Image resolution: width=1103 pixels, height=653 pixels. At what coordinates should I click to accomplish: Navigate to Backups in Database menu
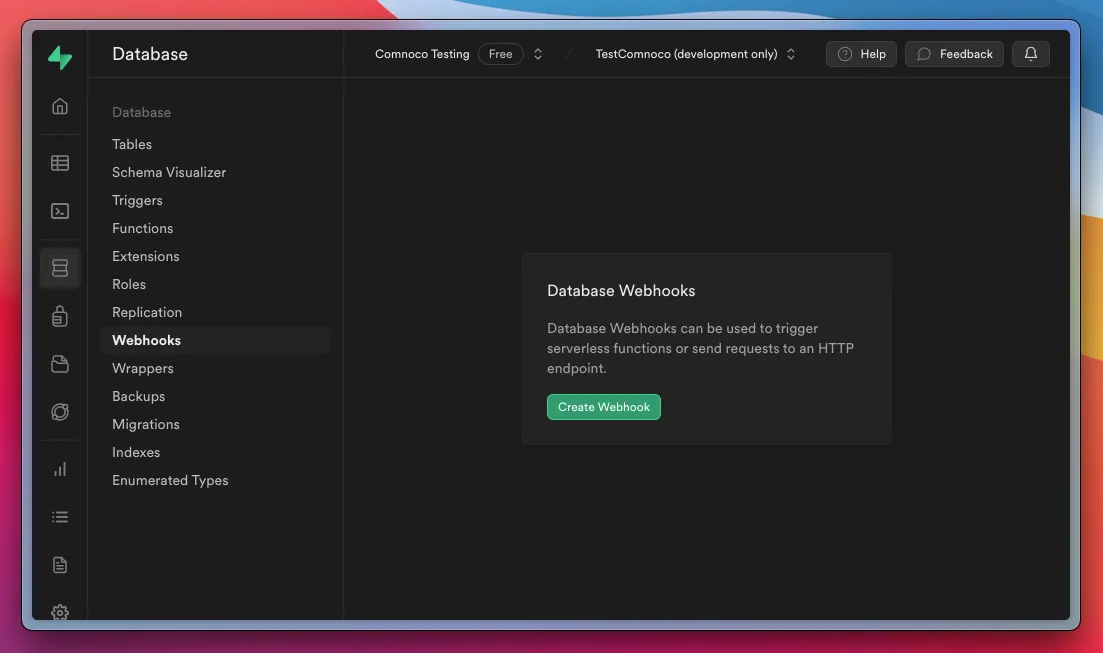(138, 396)
